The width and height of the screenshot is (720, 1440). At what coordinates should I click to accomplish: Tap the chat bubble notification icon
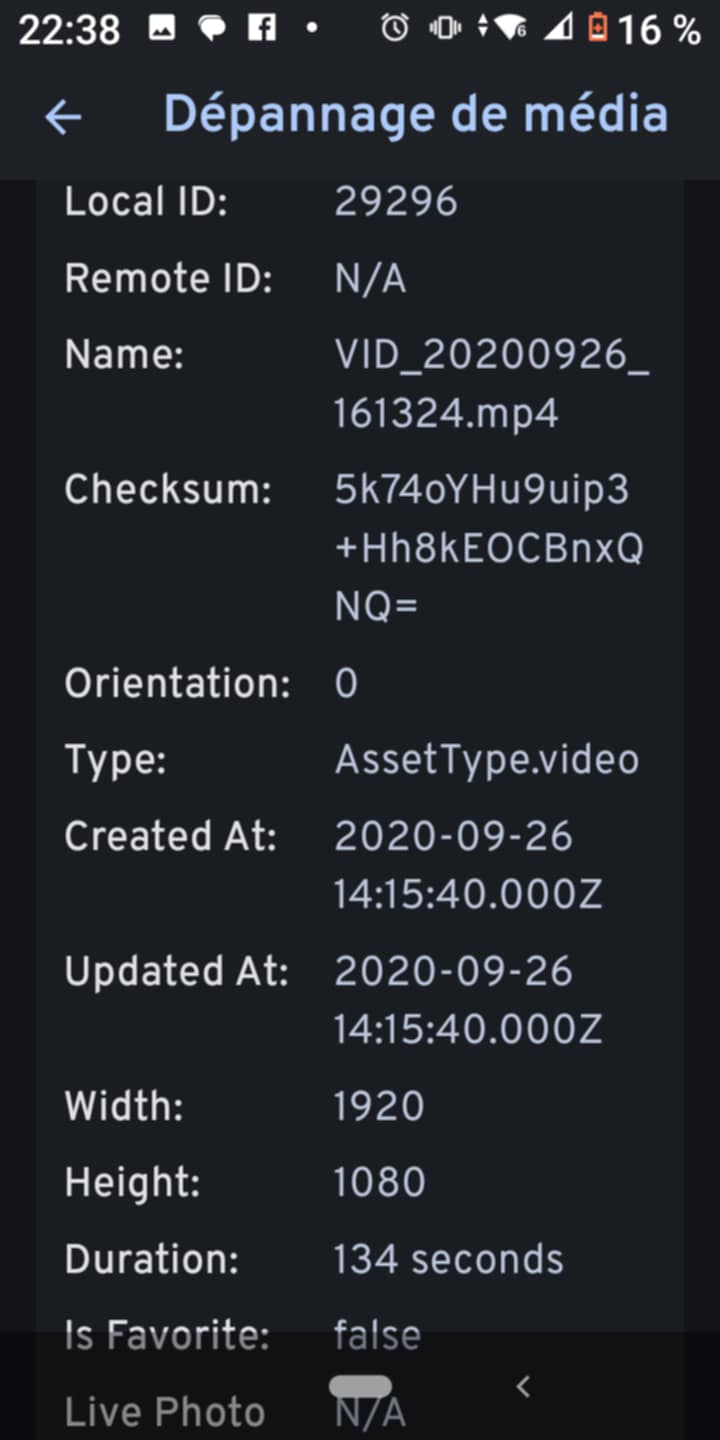(212, 29)
